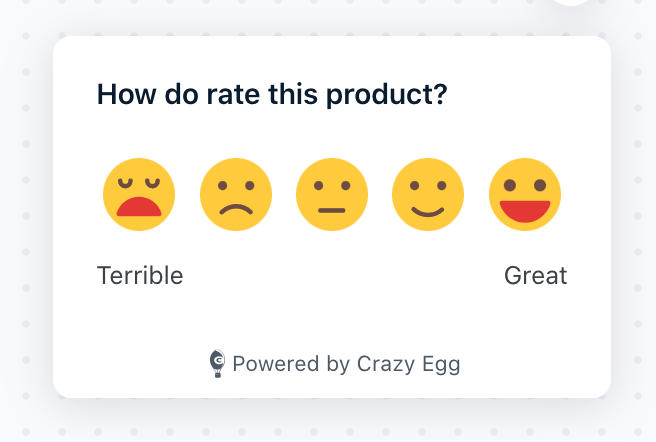Click the "Terrible" scale label
The height and width of the screenshot is (442, 656).
[x=140, y=275]
